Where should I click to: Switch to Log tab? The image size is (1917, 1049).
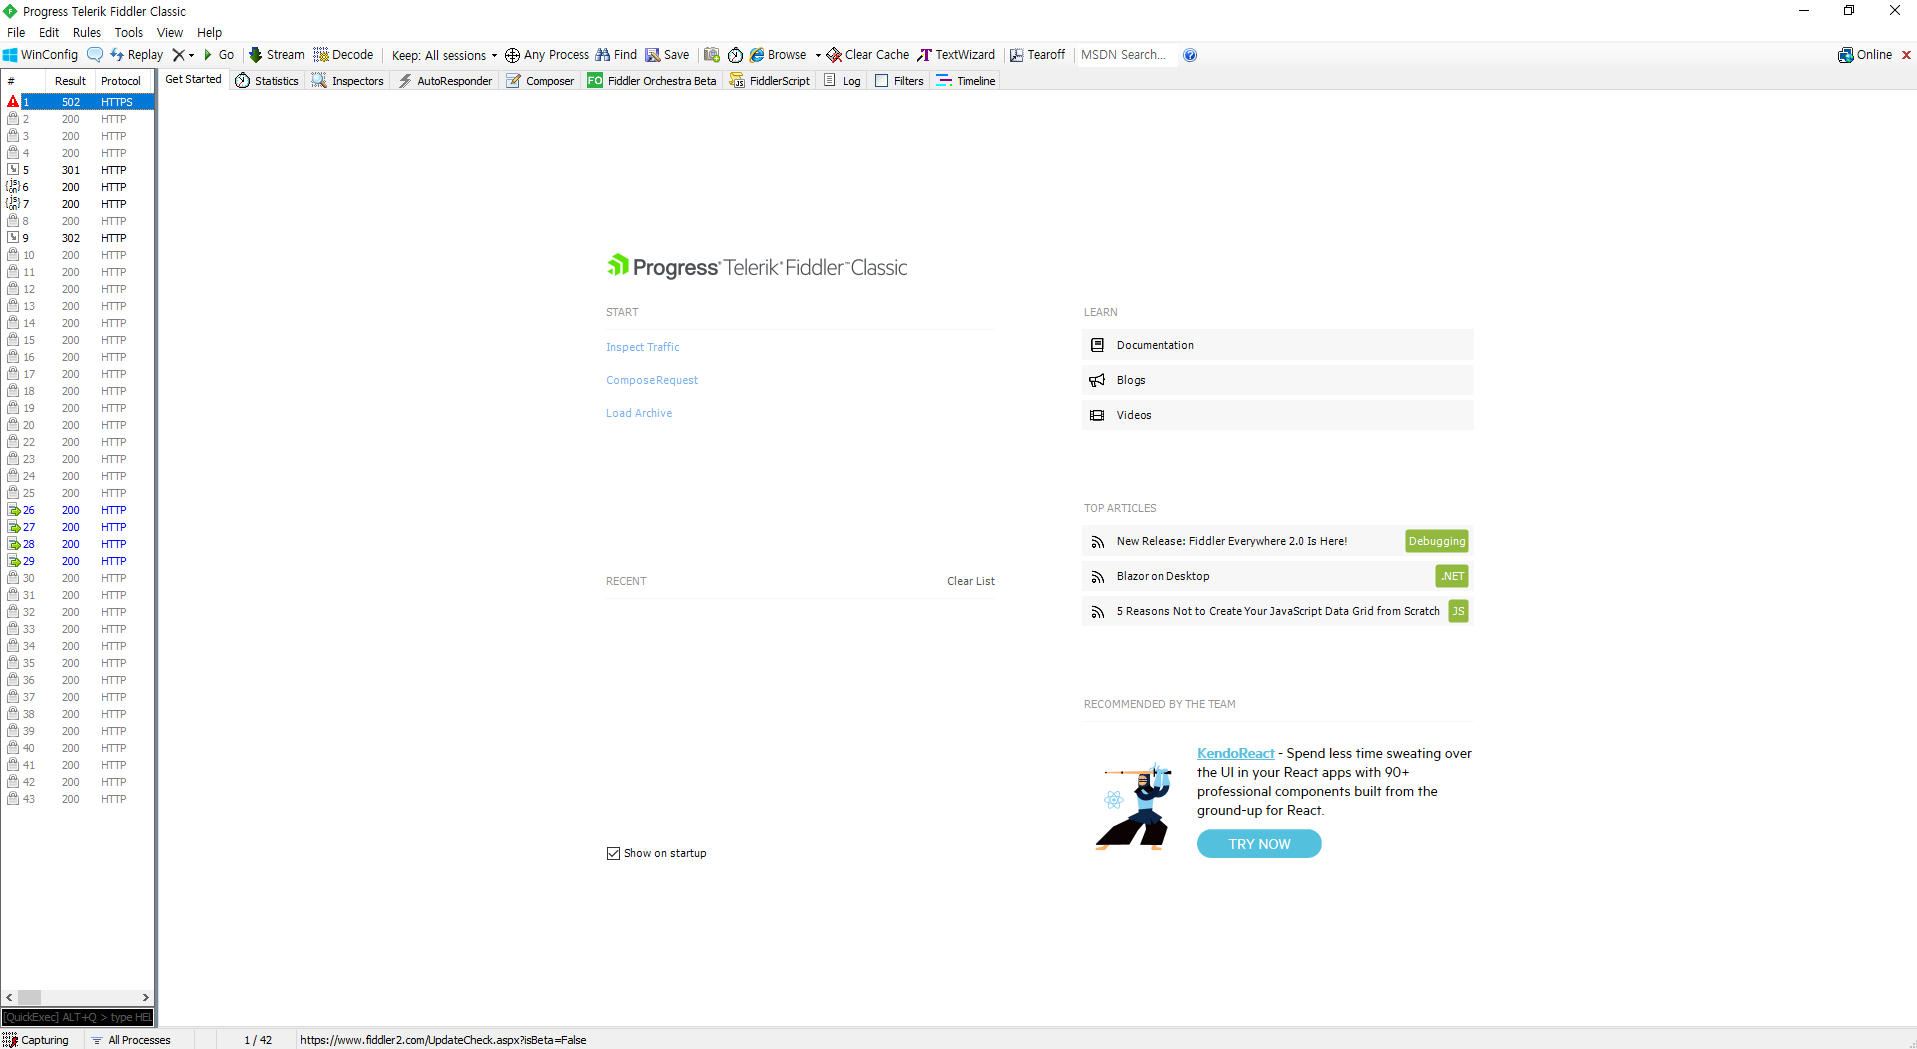(842, 81)
